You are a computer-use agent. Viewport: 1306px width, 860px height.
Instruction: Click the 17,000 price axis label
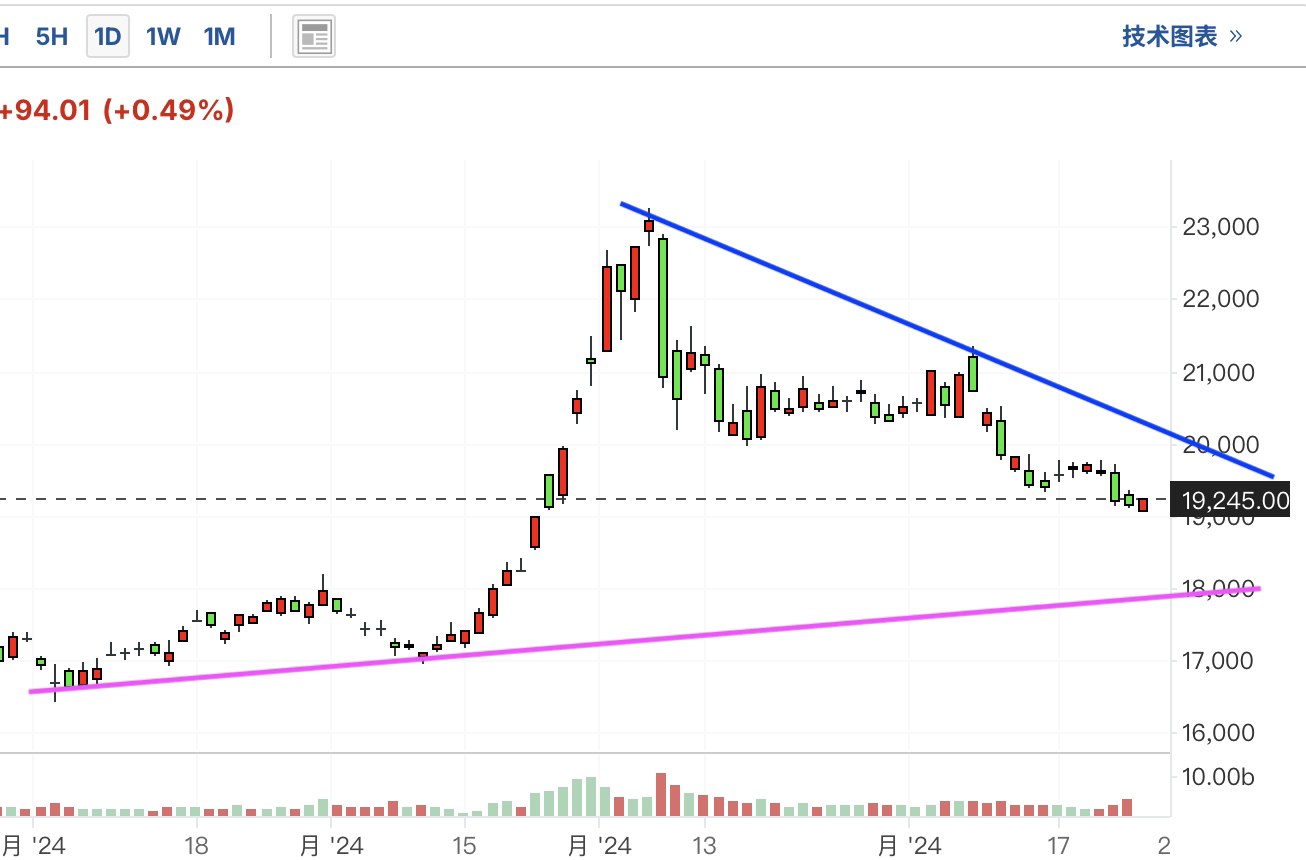coord(1218,661)
